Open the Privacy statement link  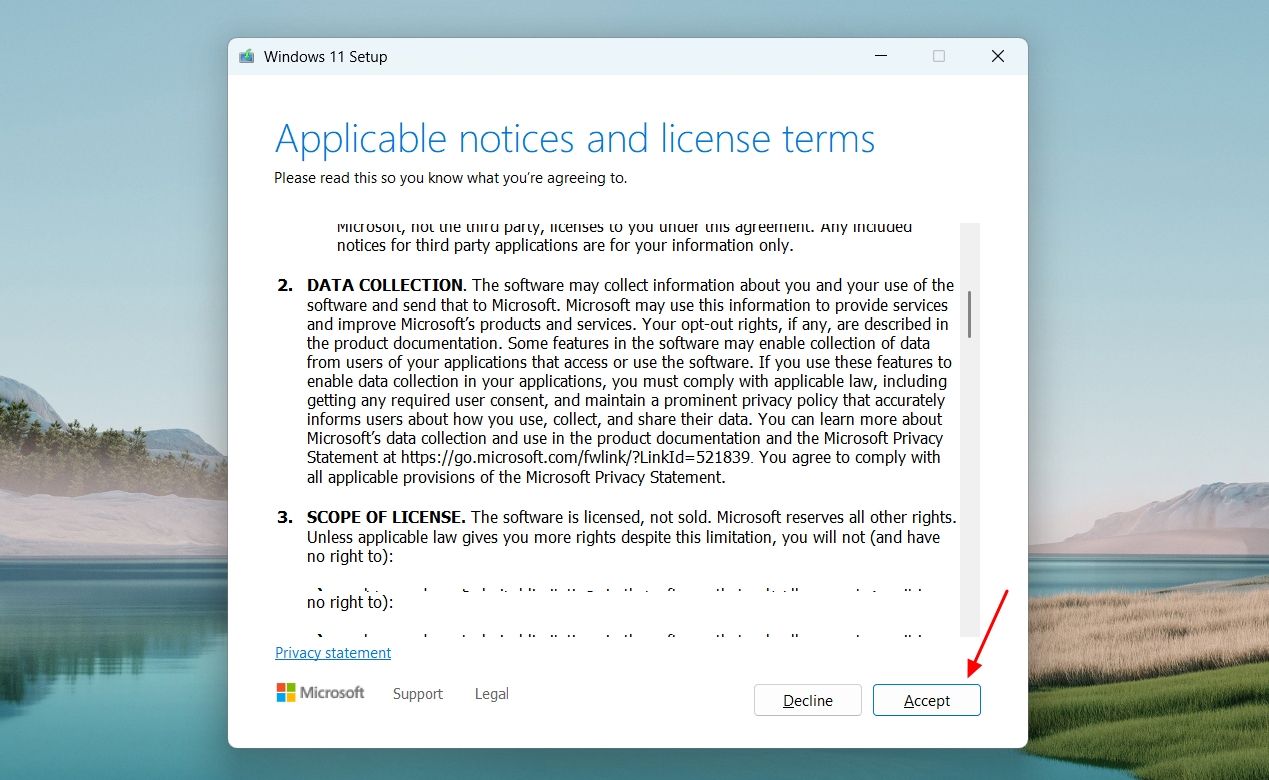333,653
